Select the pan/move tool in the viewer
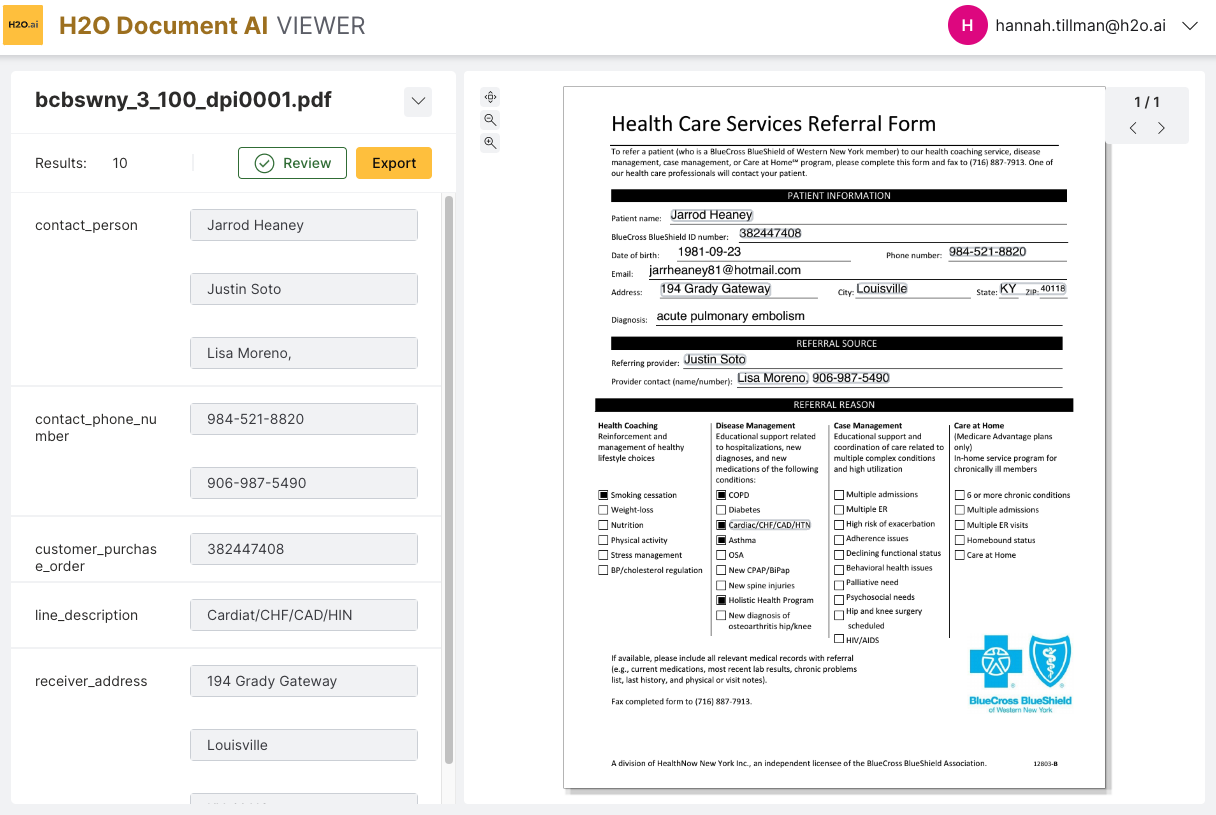This screenshot has height=815, width=1216. click(490, 96)
